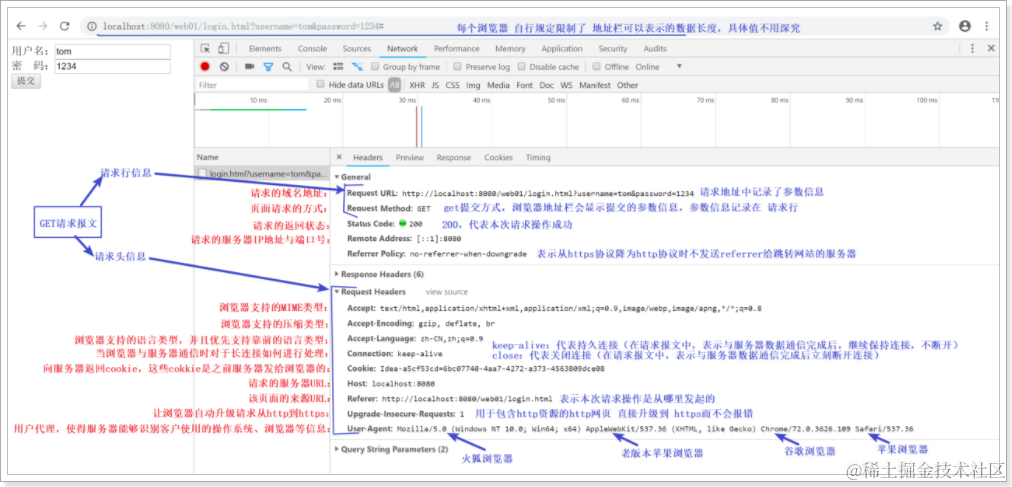Filter requests by Font

525,85
